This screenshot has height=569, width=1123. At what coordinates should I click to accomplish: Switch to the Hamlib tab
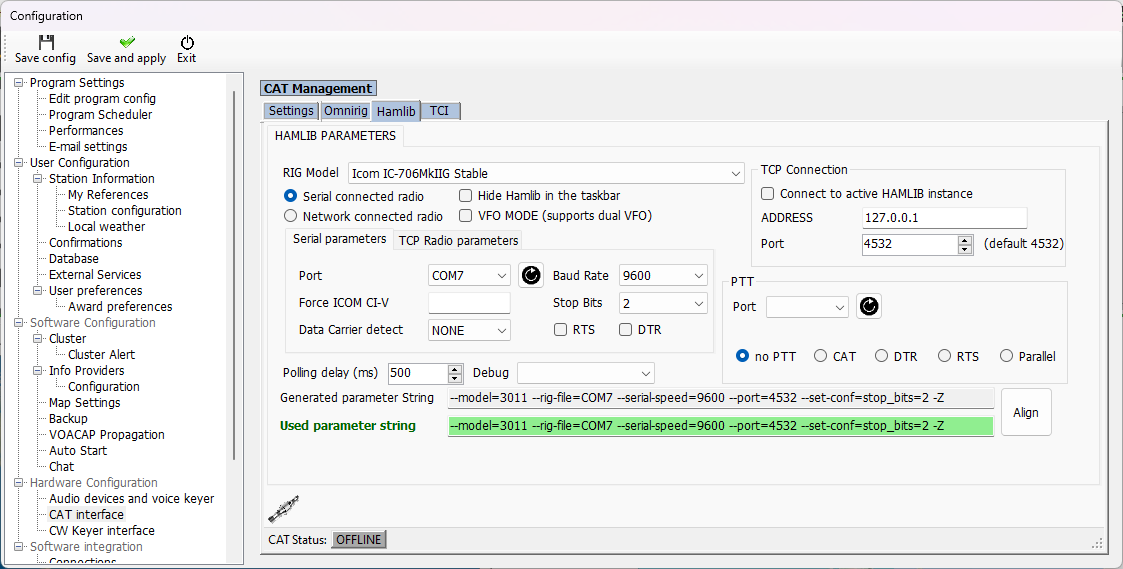pos(396,110)
